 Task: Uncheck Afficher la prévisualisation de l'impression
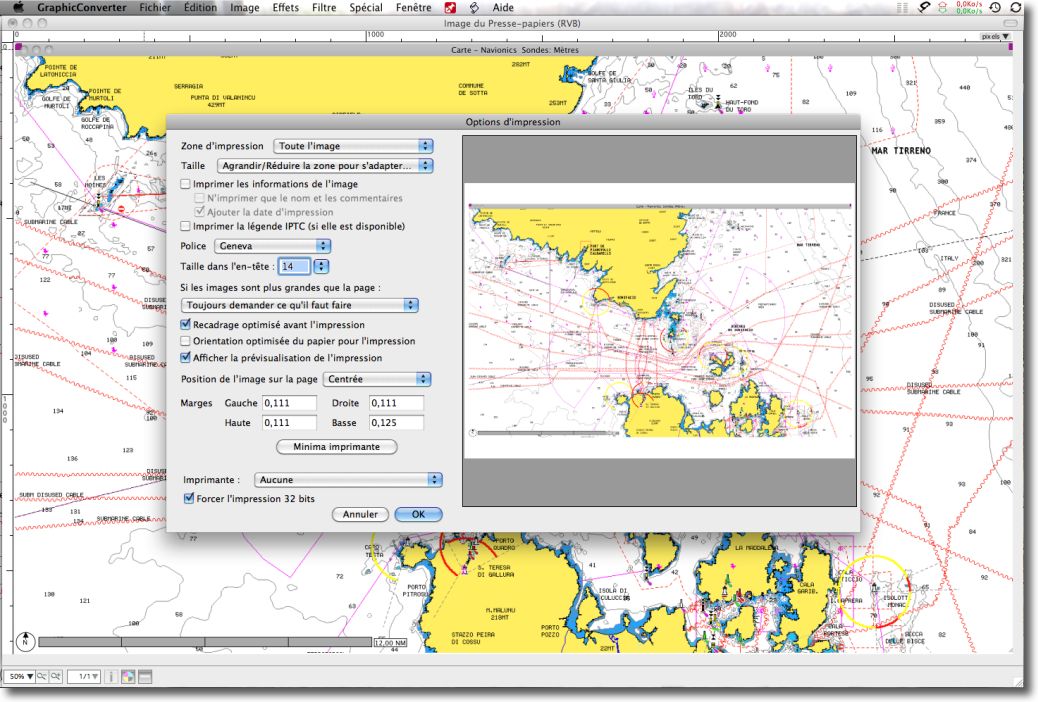(185, 358)
